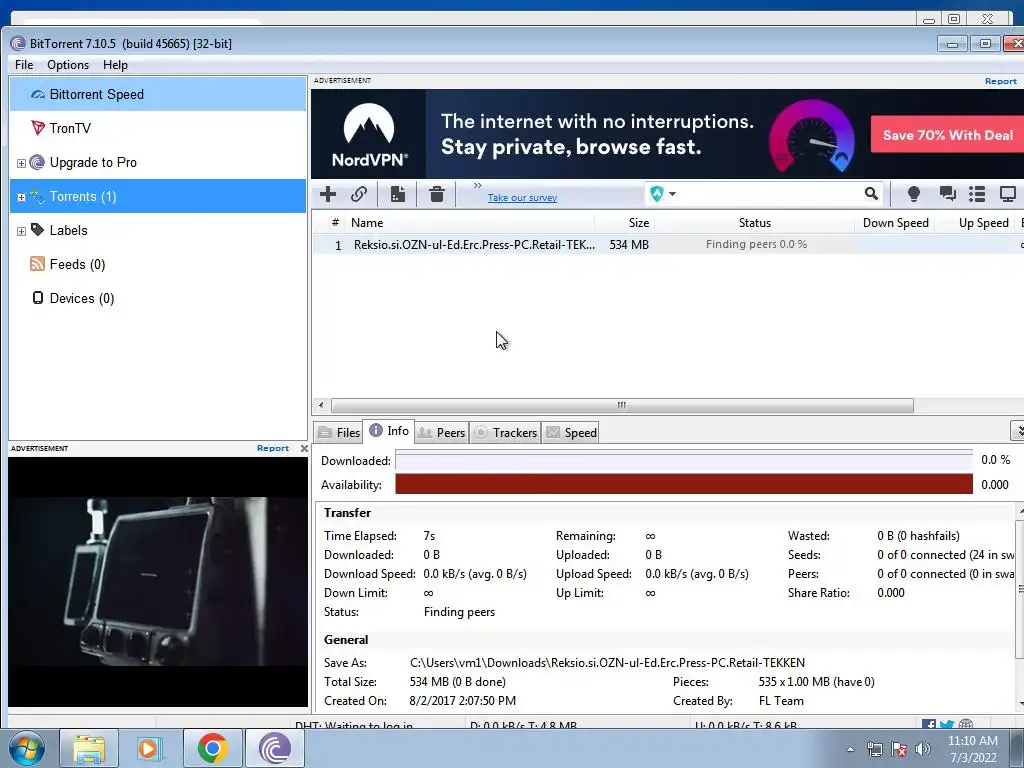Click the Add Torrent plus icon

click(328, 194)
